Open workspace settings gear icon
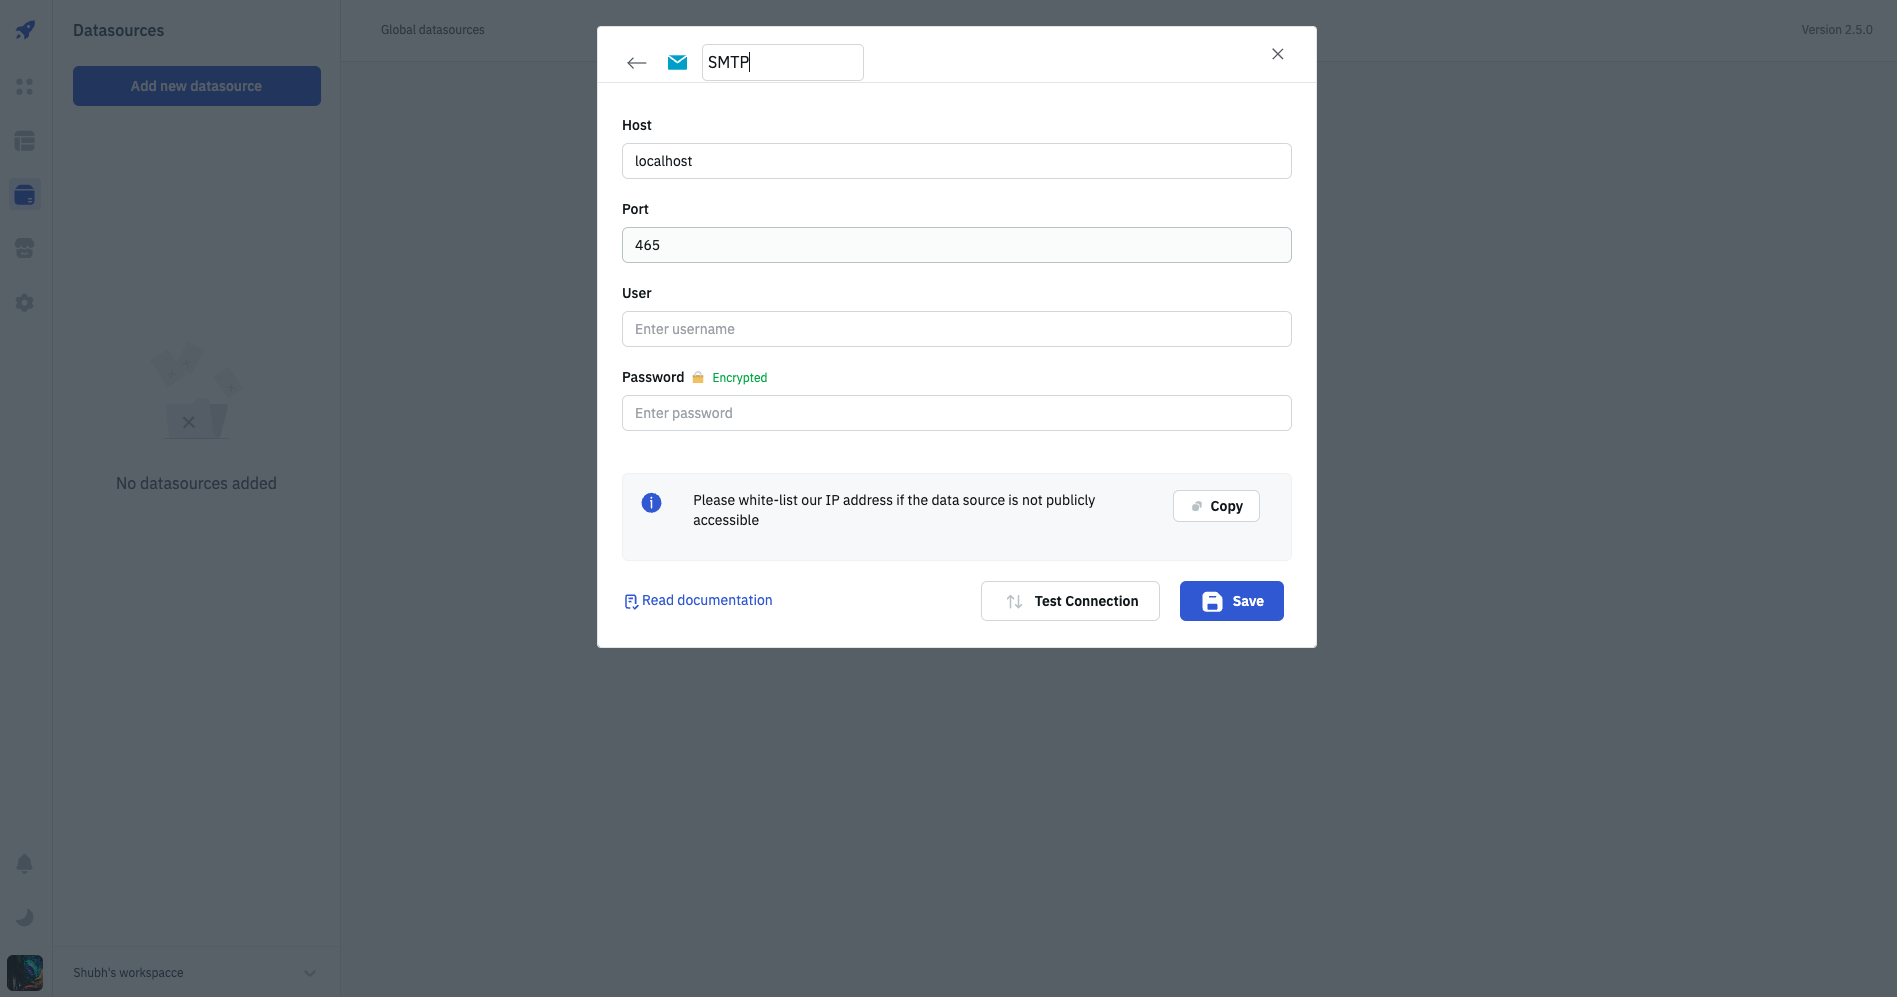Image resolution: width=1897 pixels, height=997 pixels. pos(25,302)
